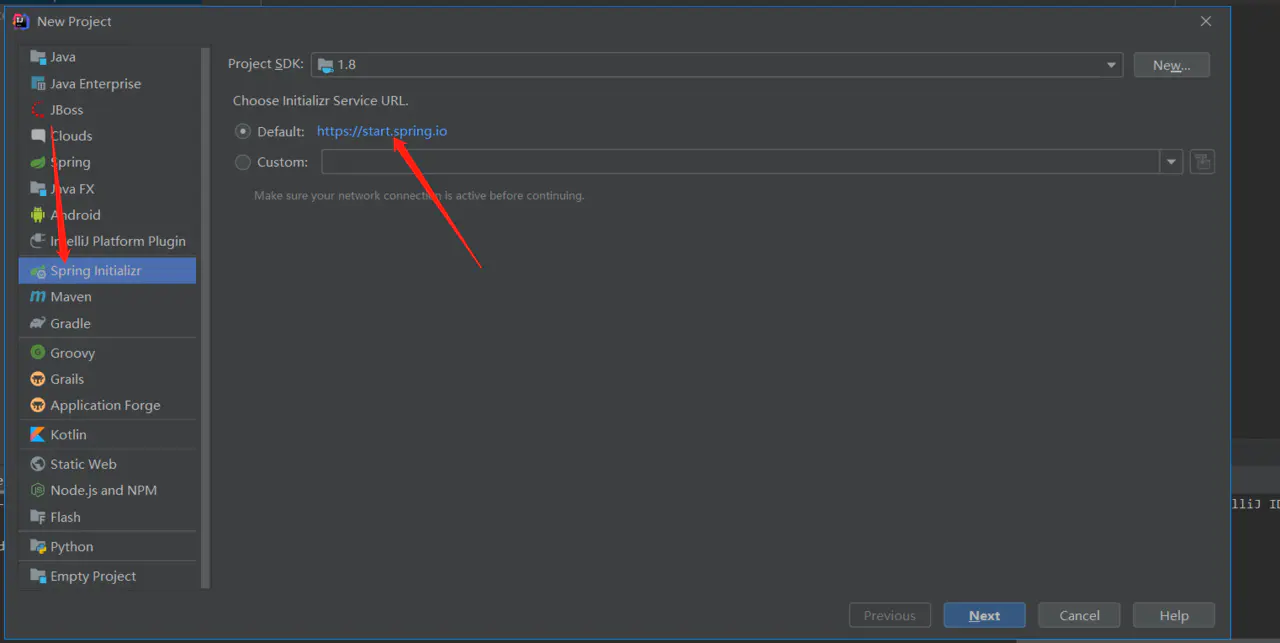The image size is (1280, 643).
Task: Expand the Custom URL history dropdown arrow
Action: point(1171,162)
